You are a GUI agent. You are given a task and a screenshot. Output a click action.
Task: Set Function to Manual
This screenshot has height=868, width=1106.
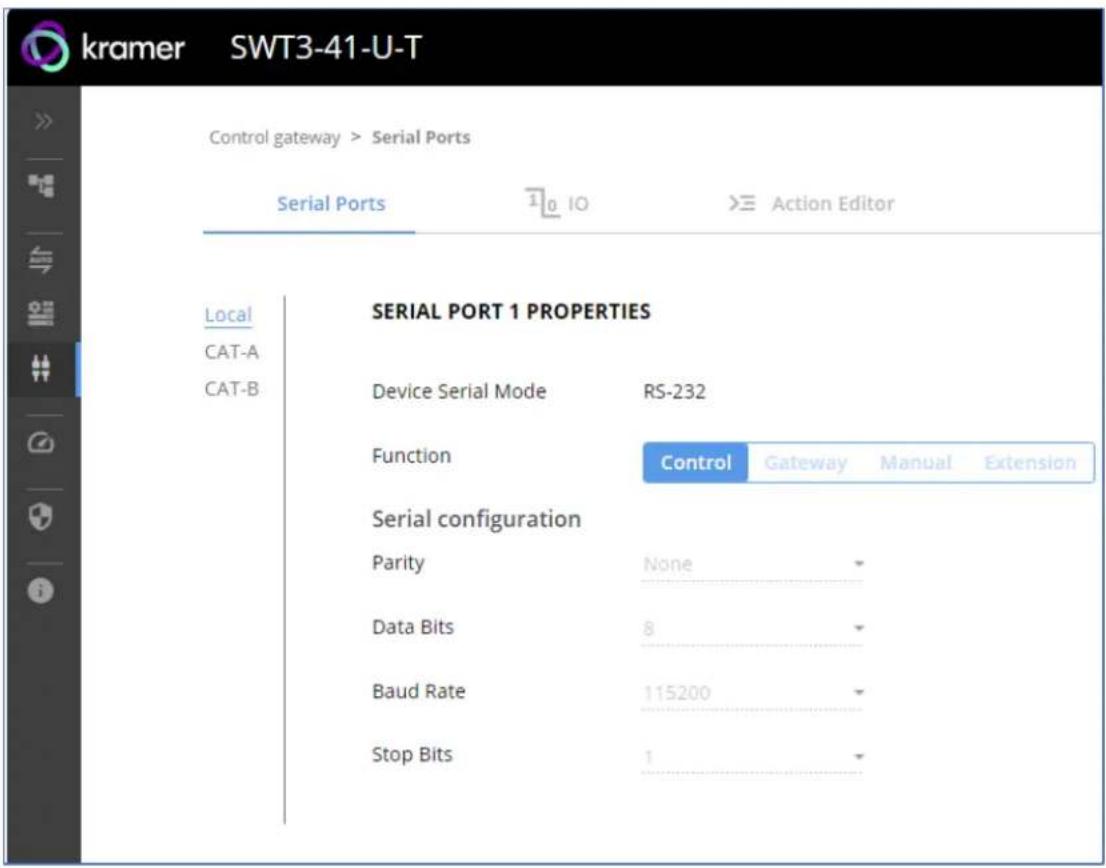(x=916, y=463)
